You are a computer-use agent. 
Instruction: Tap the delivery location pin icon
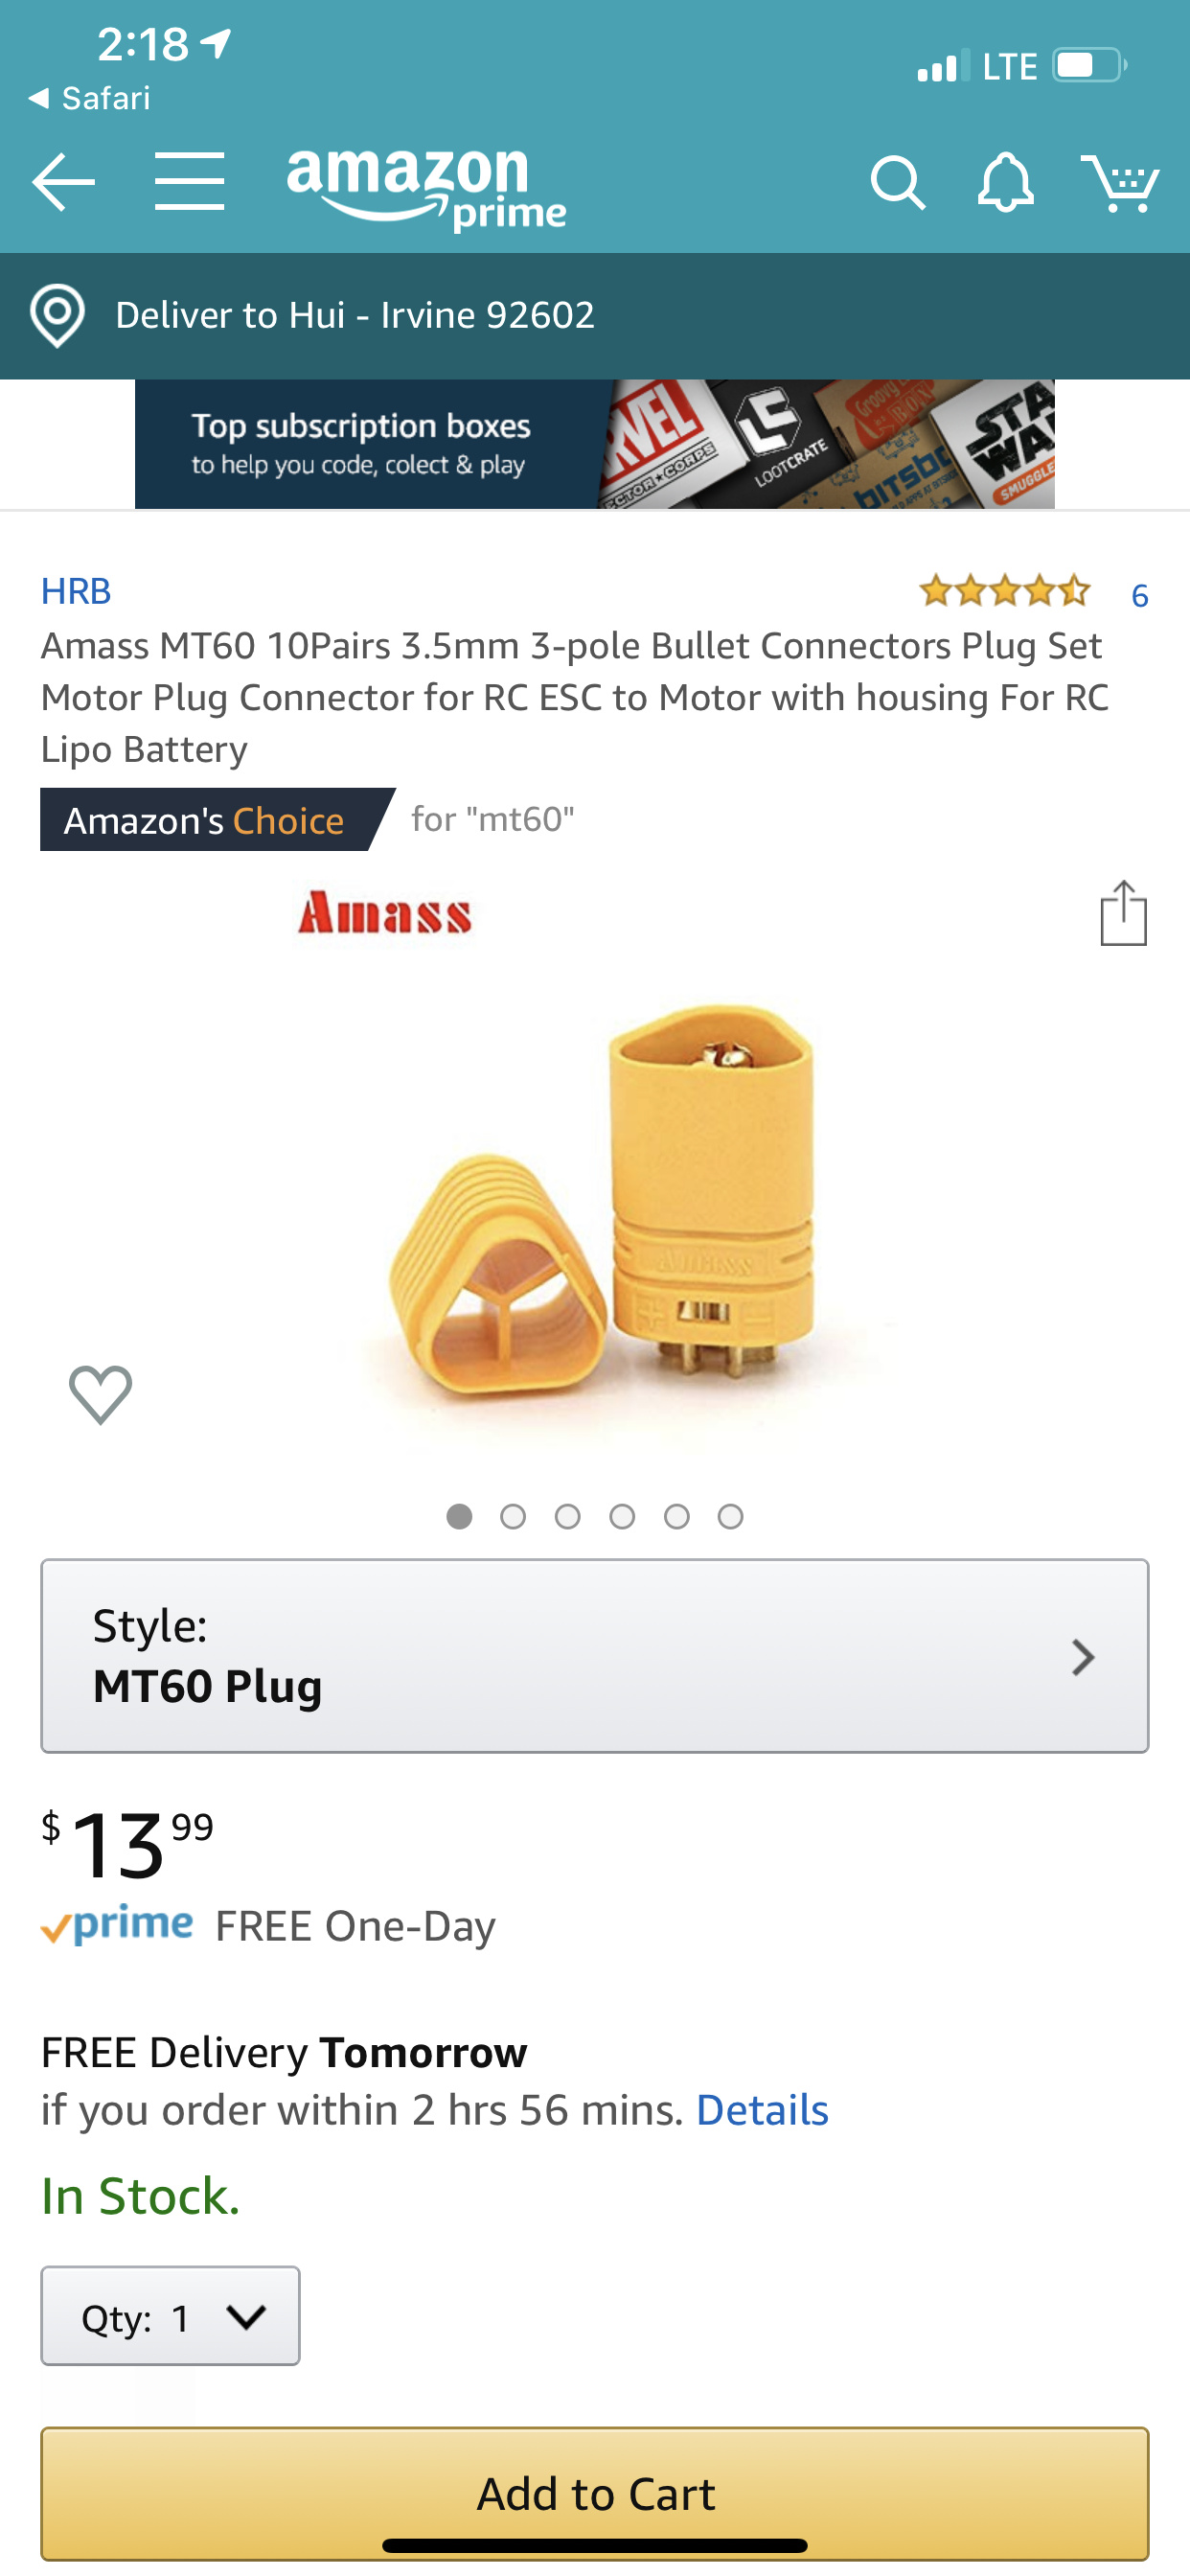point(57,316)
